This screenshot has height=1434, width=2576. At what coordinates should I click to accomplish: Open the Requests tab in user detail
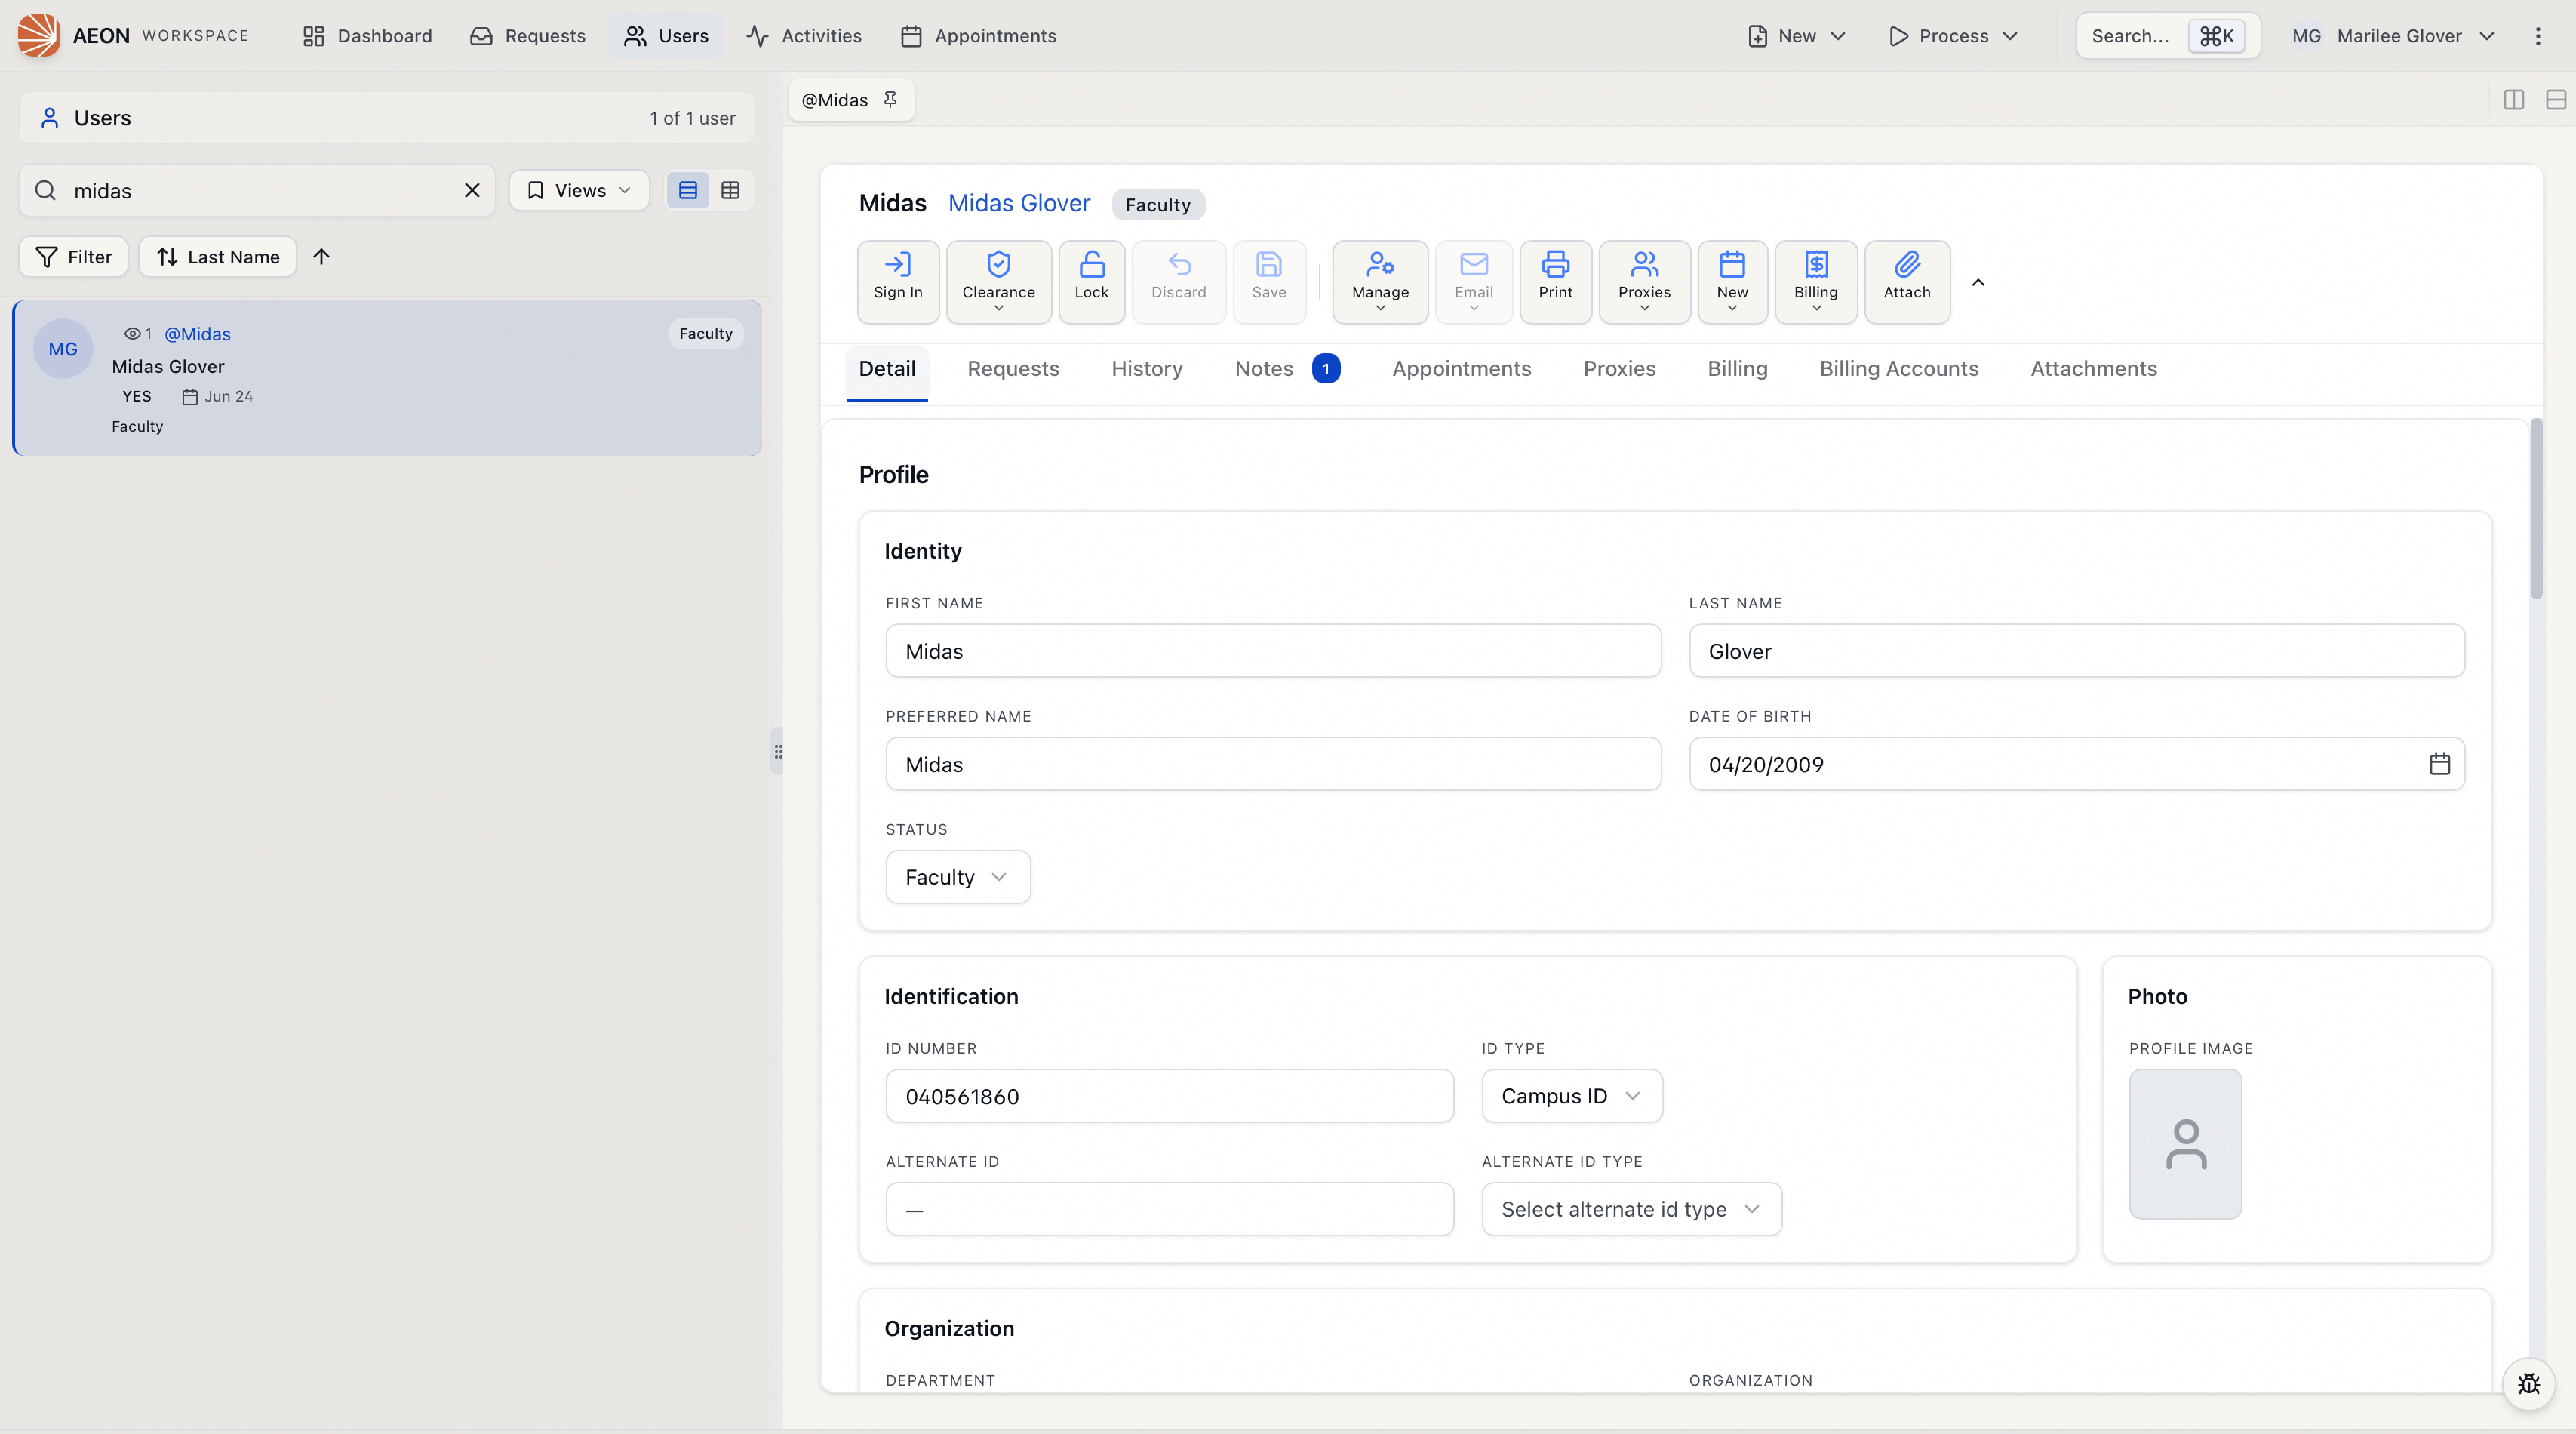pos(1013,368)
